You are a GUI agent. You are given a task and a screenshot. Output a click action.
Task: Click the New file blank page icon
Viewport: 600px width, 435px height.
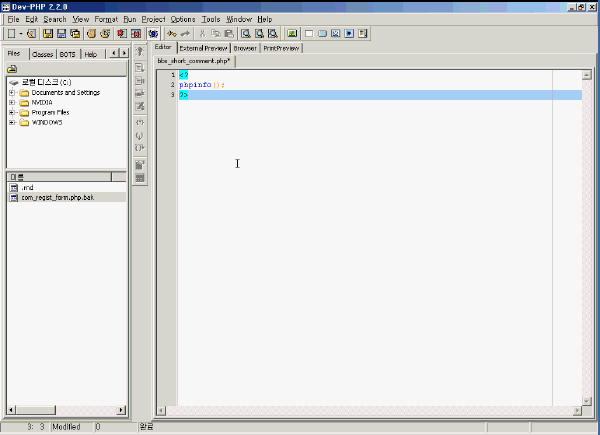pos(11,34)
